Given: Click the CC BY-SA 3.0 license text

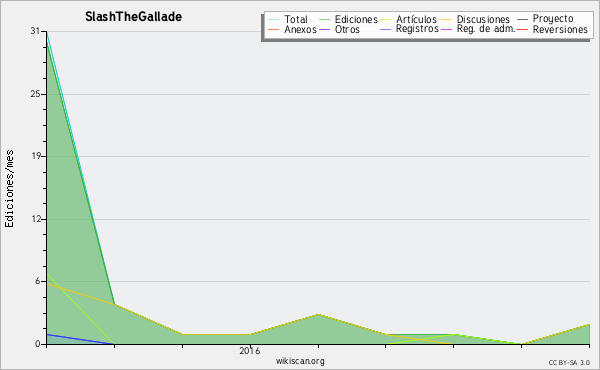Looking at the screenshot, I should tap(569, 363).
